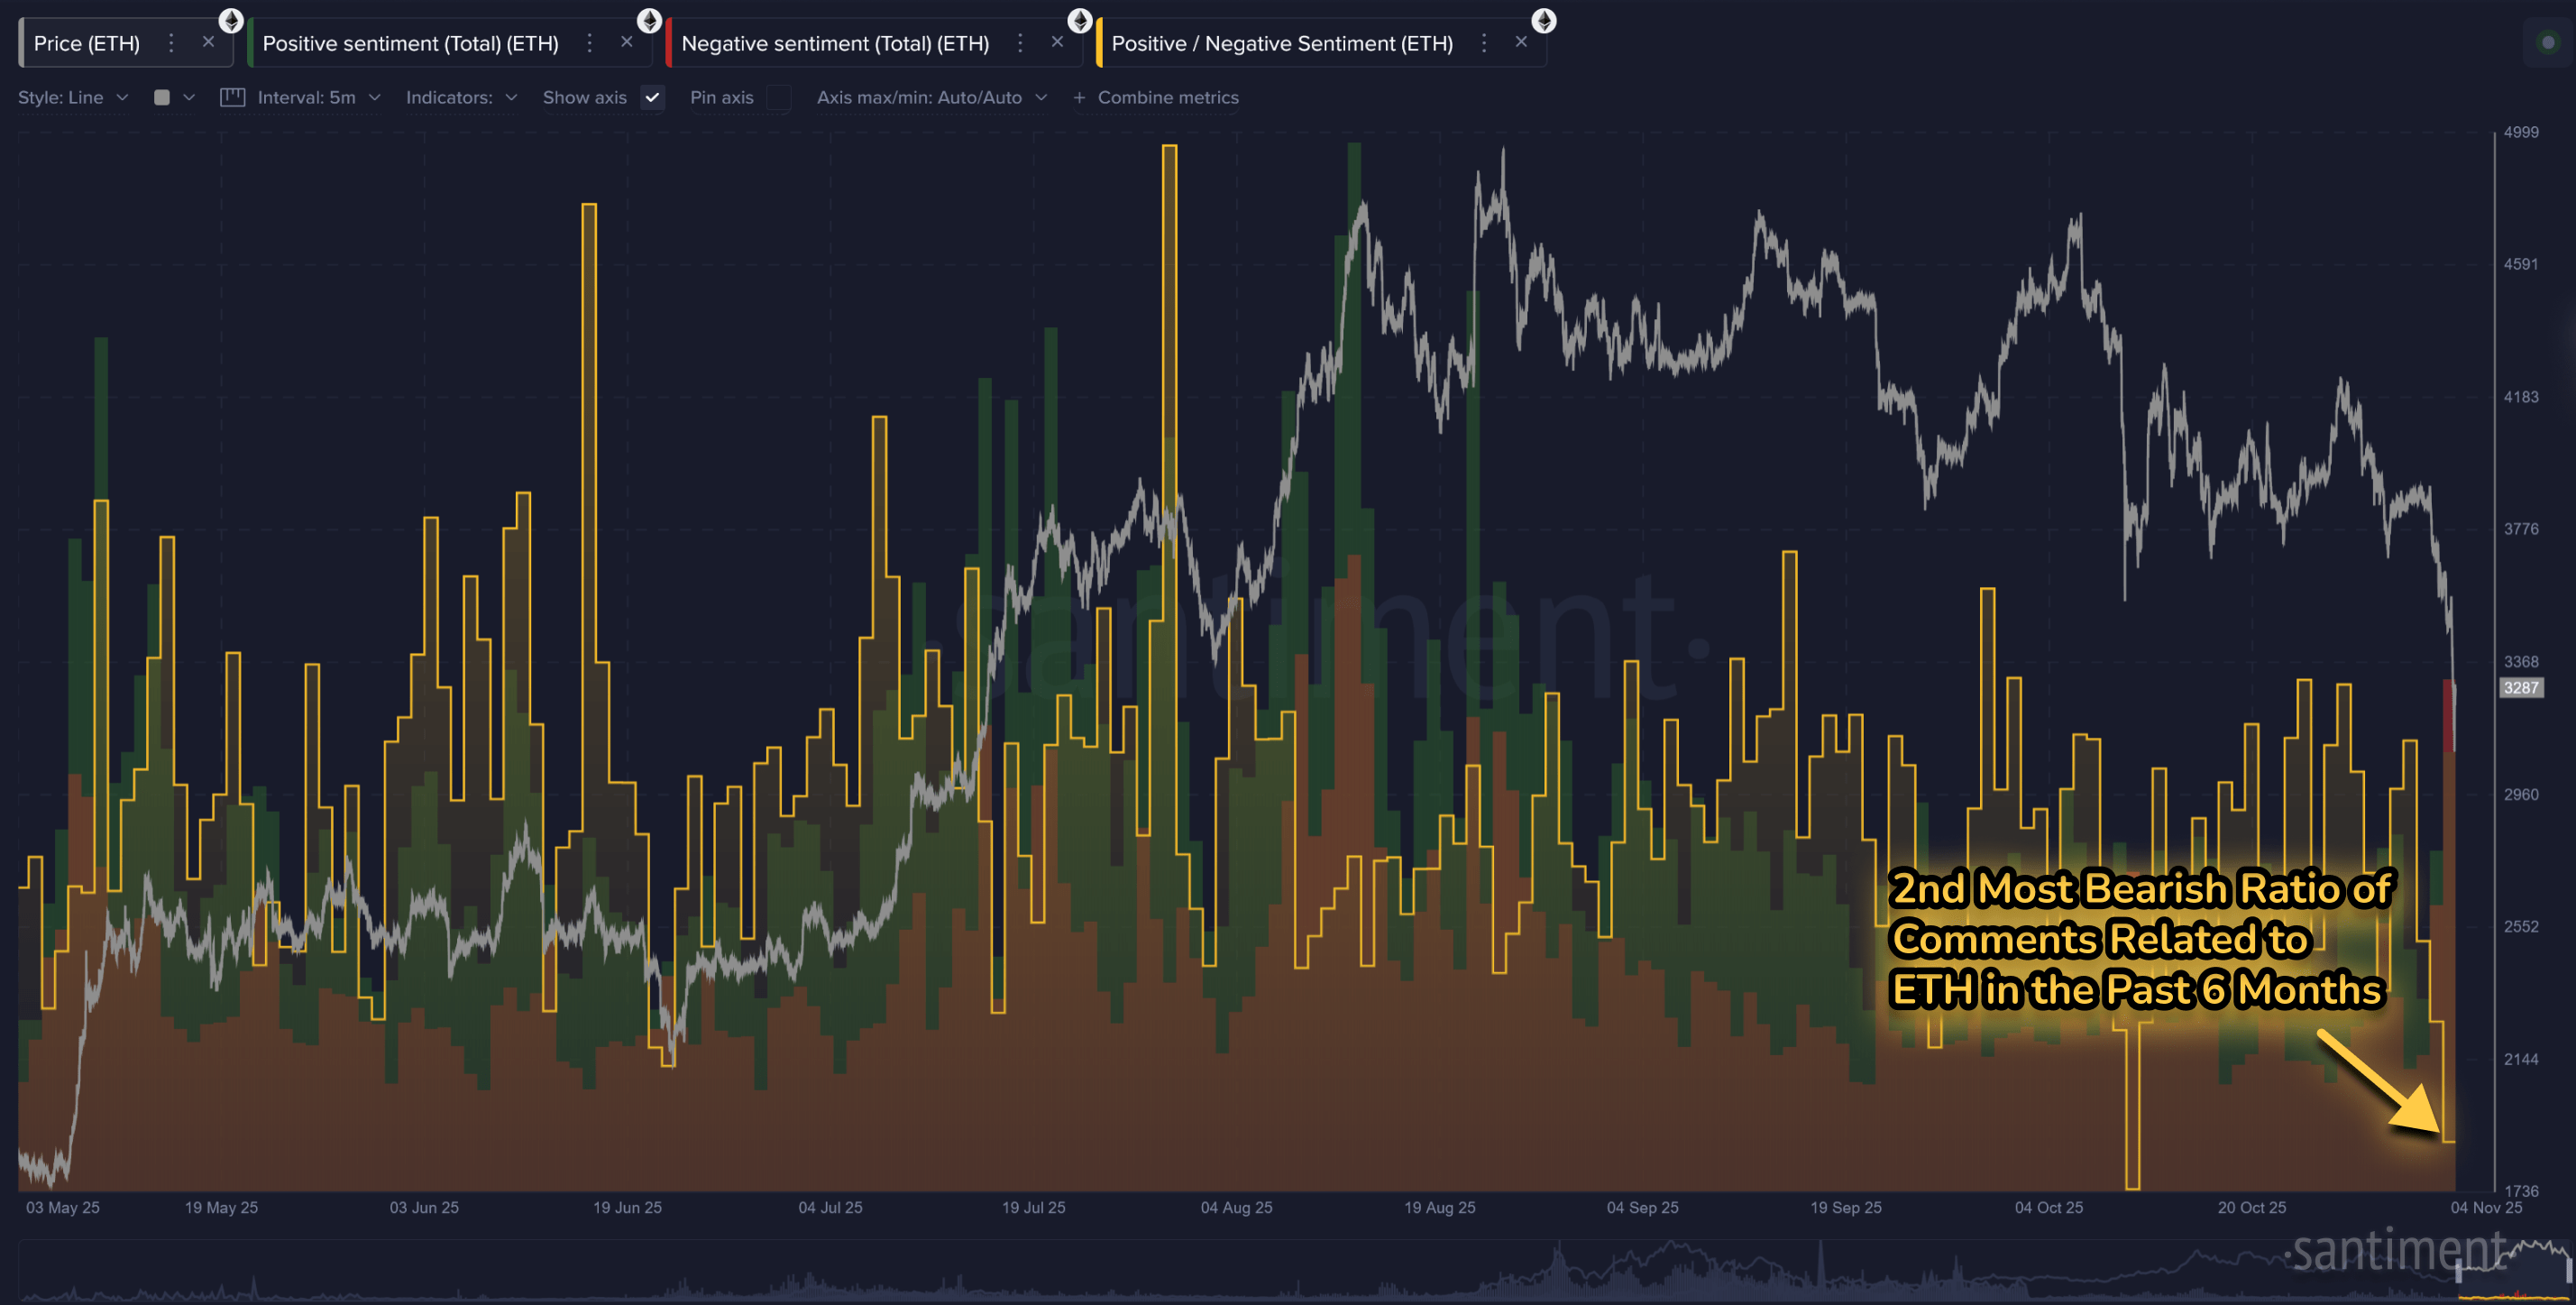Open the three-dot menu for Price (ETH)
Screen dimensions: 2576x1305
point(171,43)
